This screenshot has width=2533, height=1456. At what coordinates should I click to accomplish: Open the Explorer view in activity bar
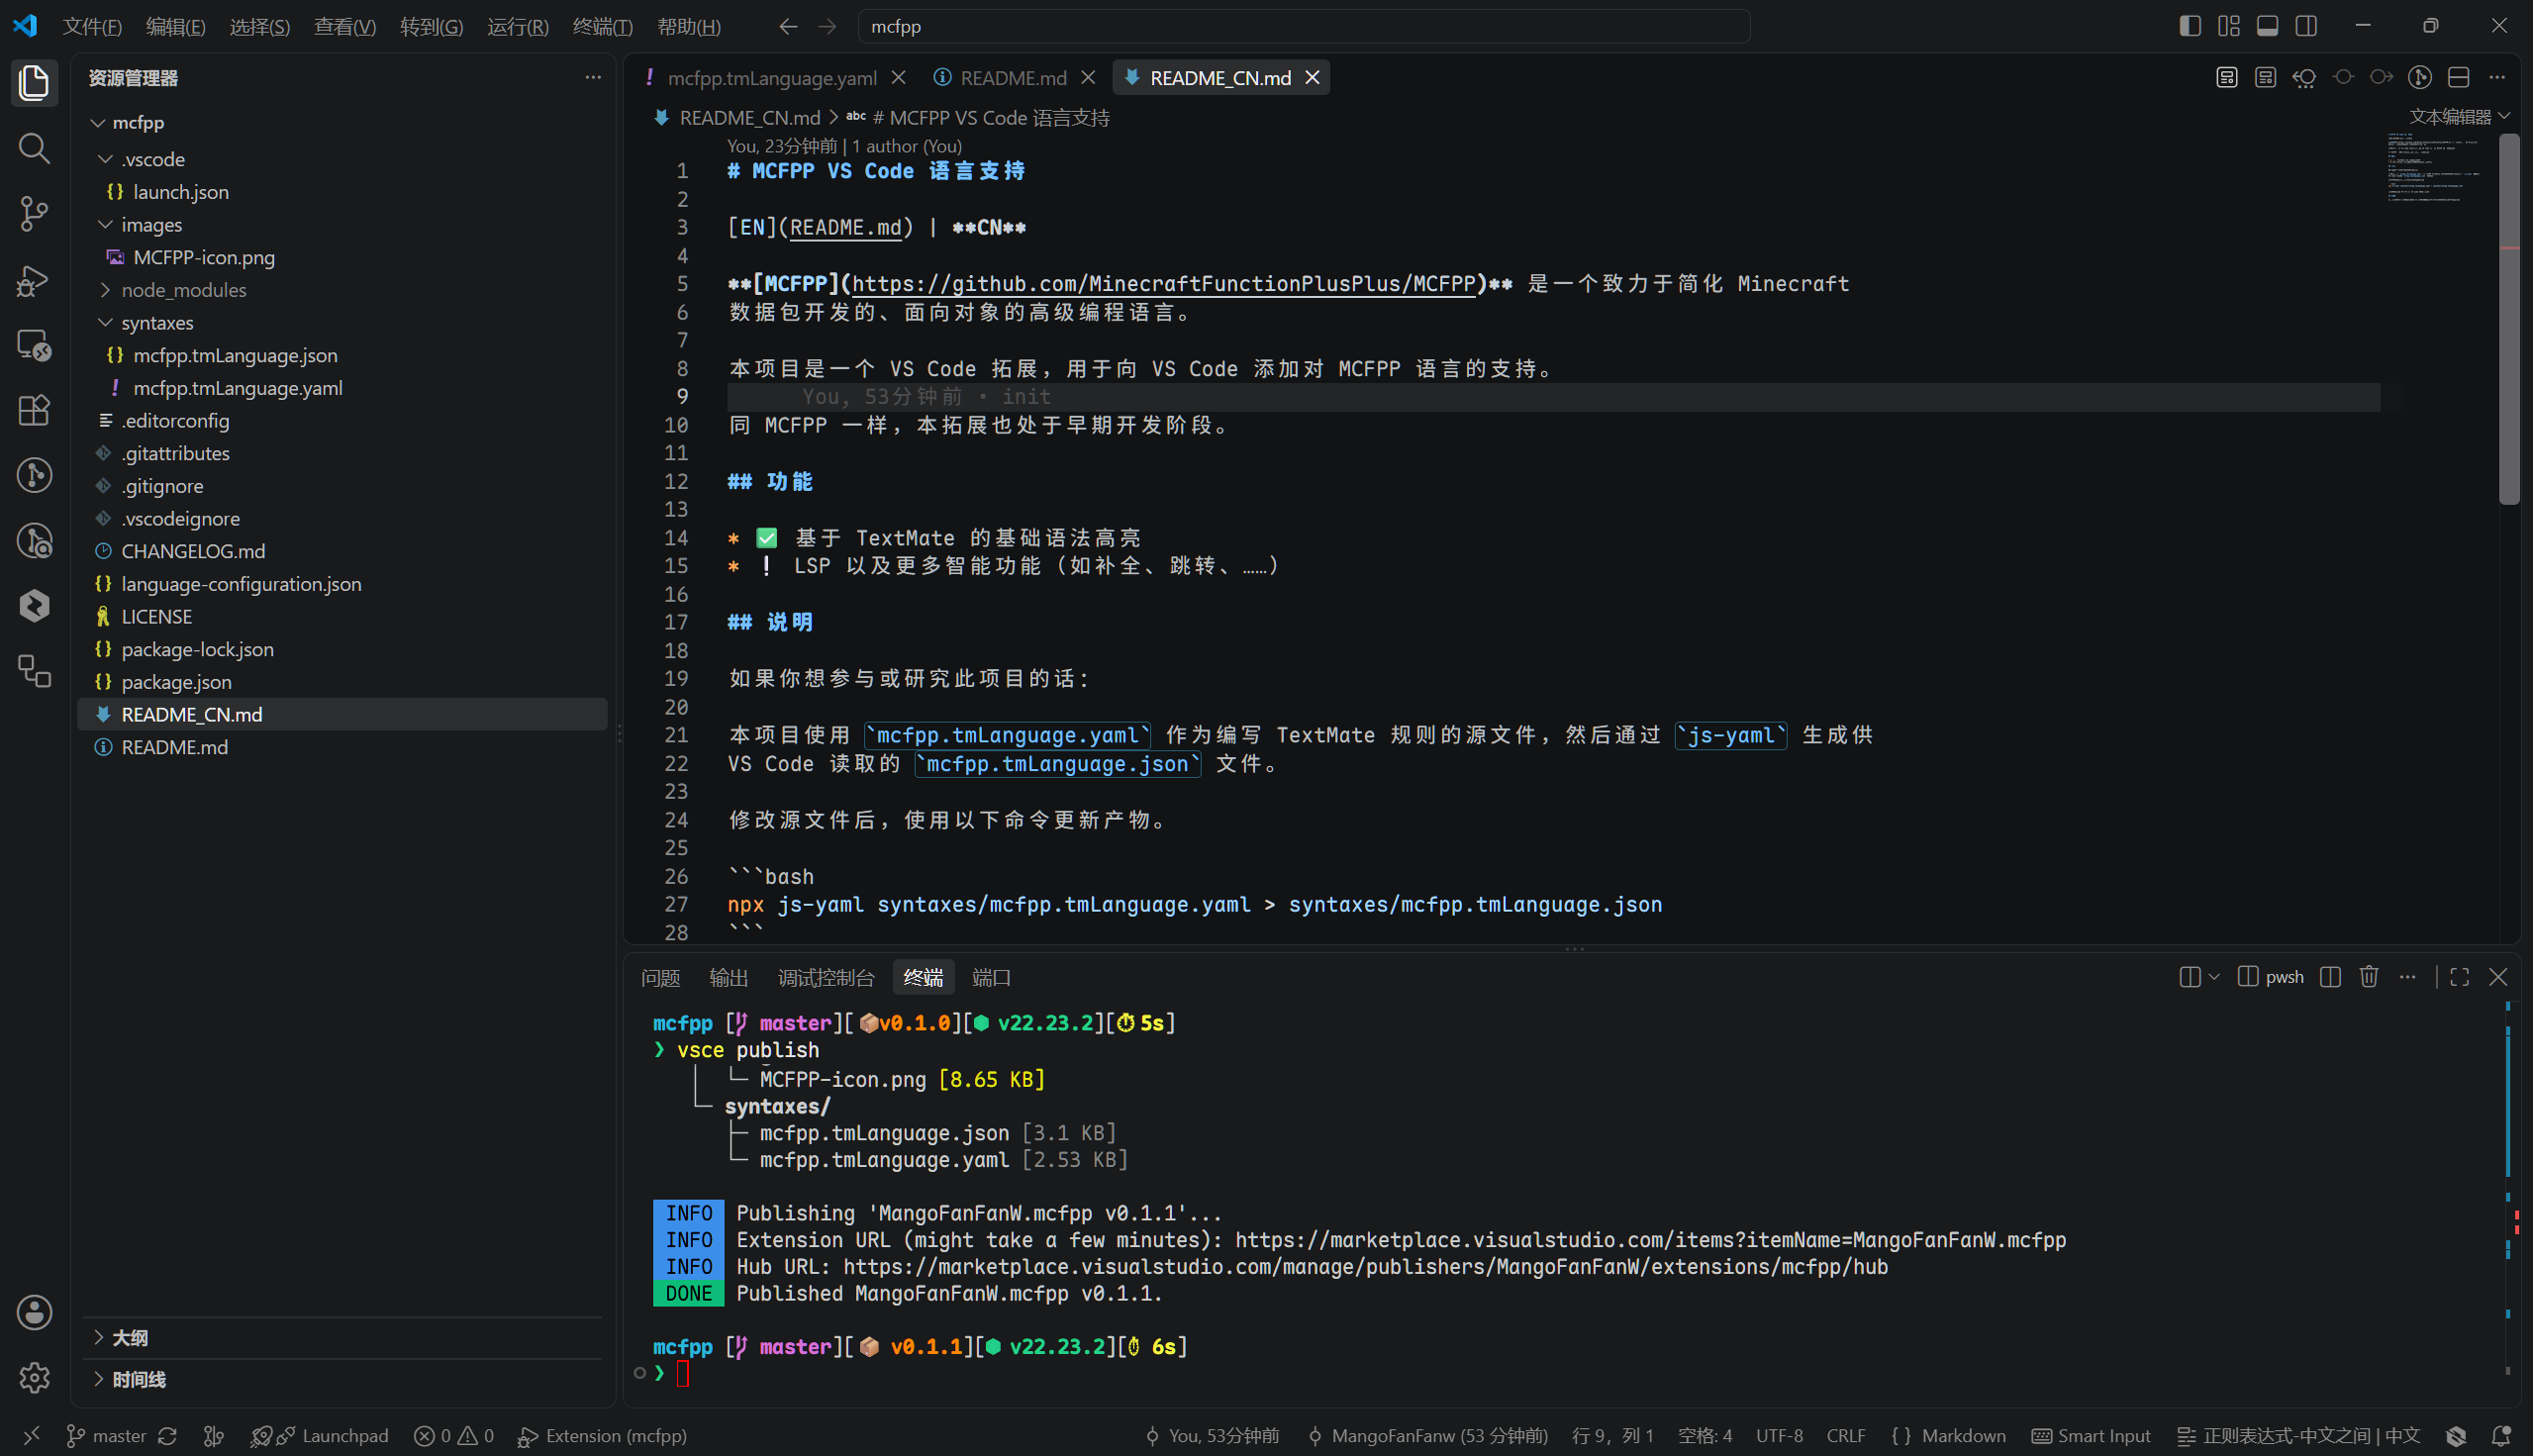34,82
